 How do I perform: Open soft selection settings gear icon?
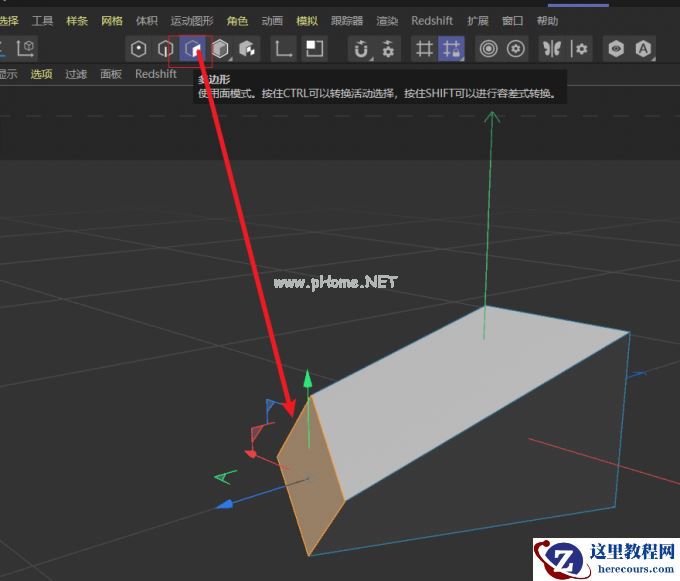click(516, 48)
